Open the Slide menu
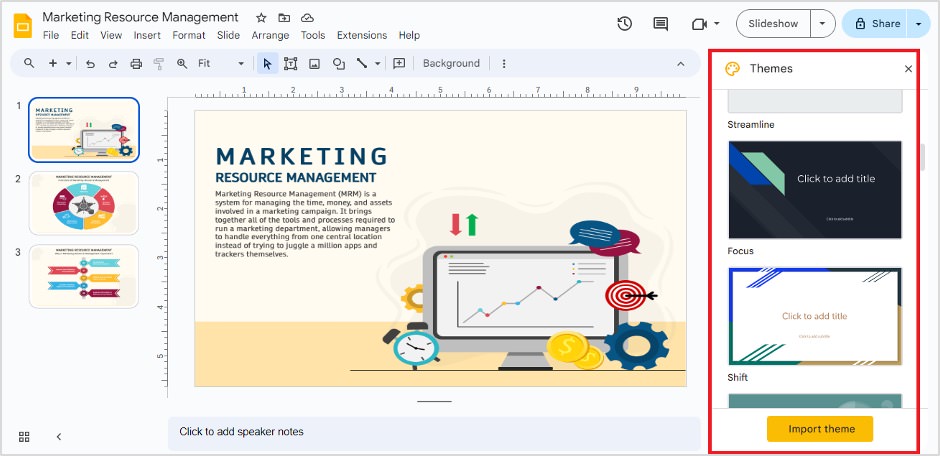This screenshot has width=940, height=456. coord(228,35)
